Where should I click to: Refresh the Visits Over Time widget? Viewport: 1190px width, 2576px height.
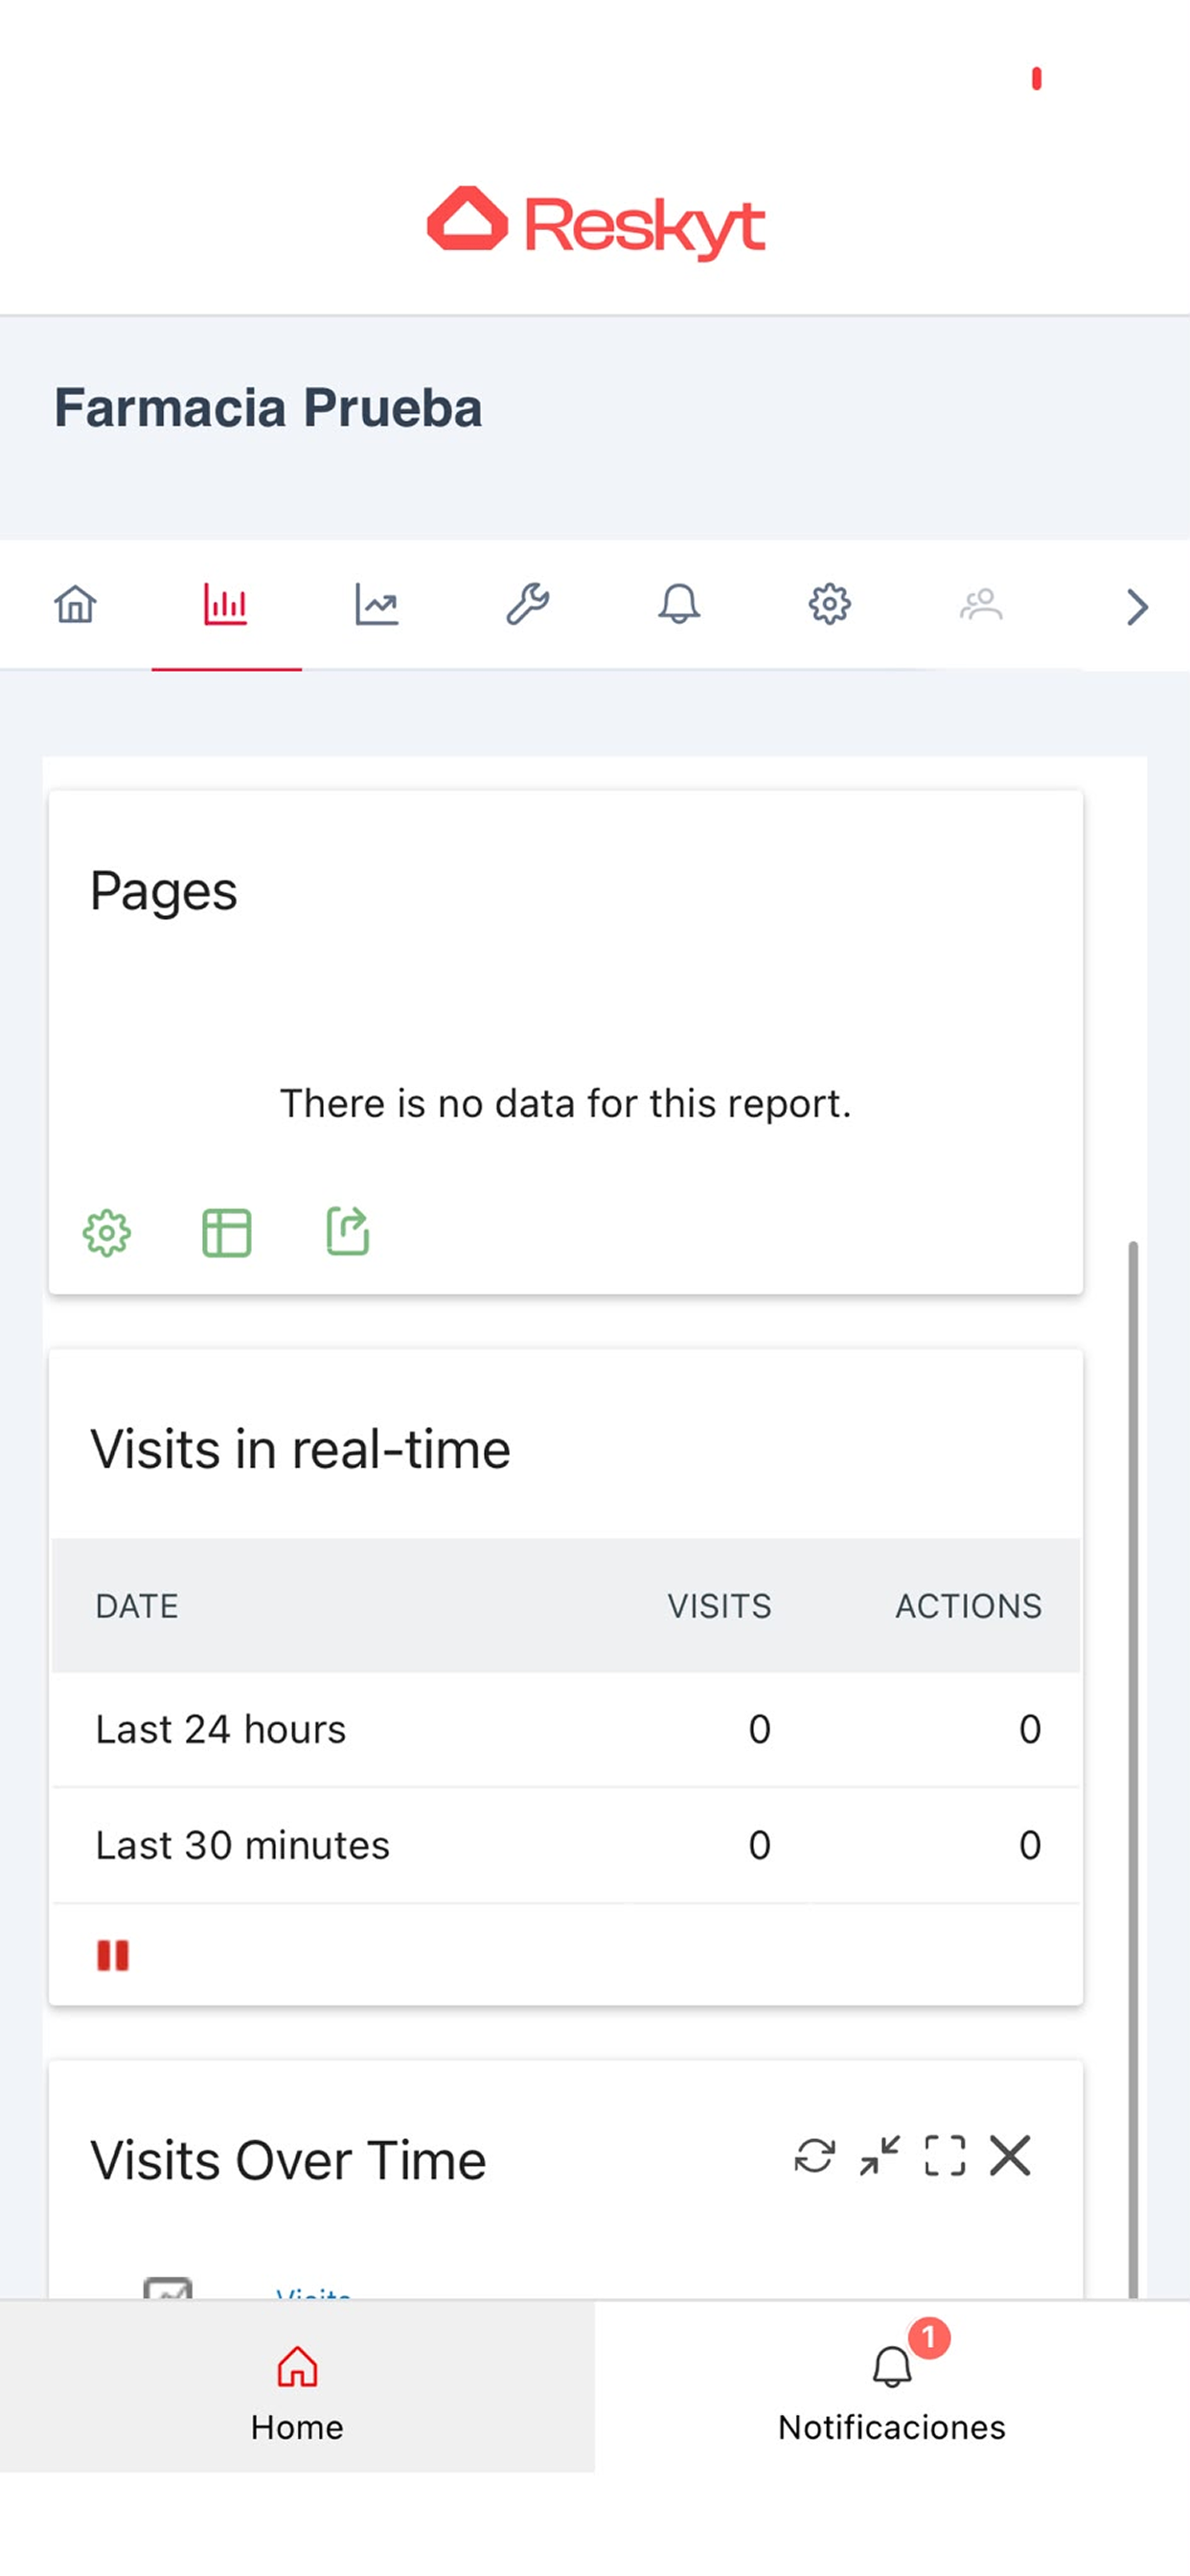[x=814, y=2156]
